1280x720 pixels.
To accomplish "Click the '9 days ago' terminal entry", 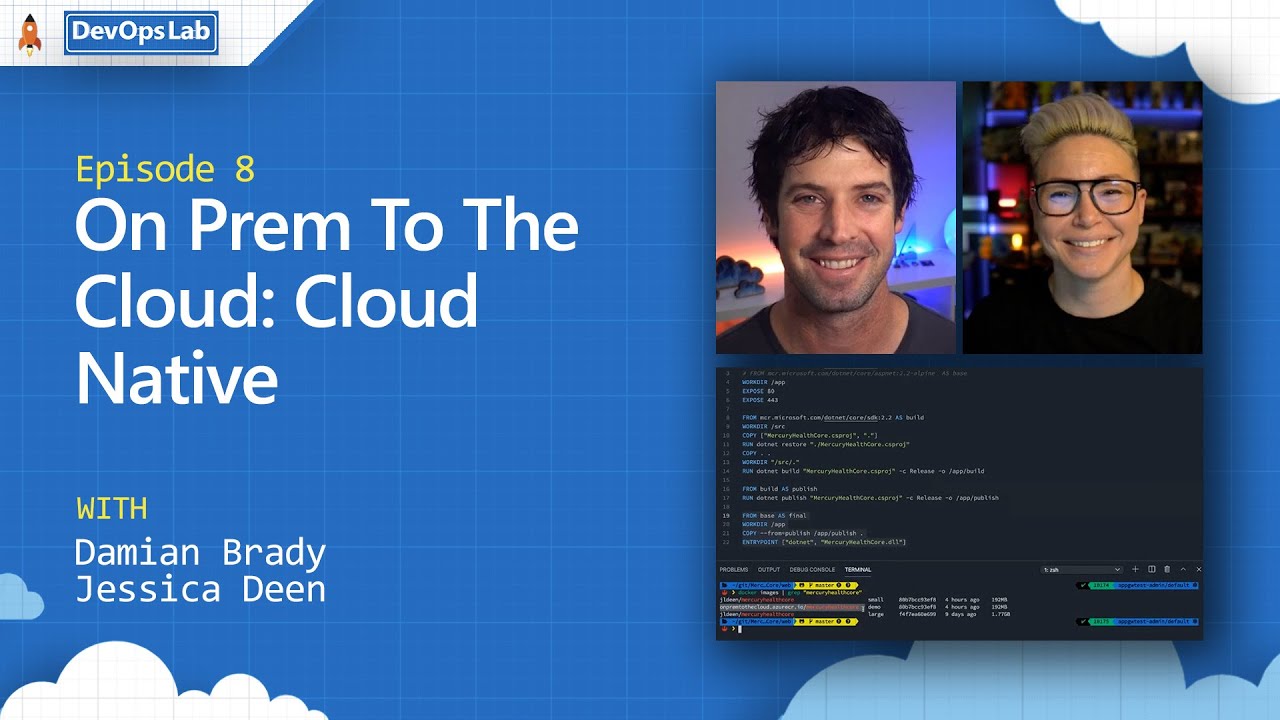I will (x=962, y=614).
